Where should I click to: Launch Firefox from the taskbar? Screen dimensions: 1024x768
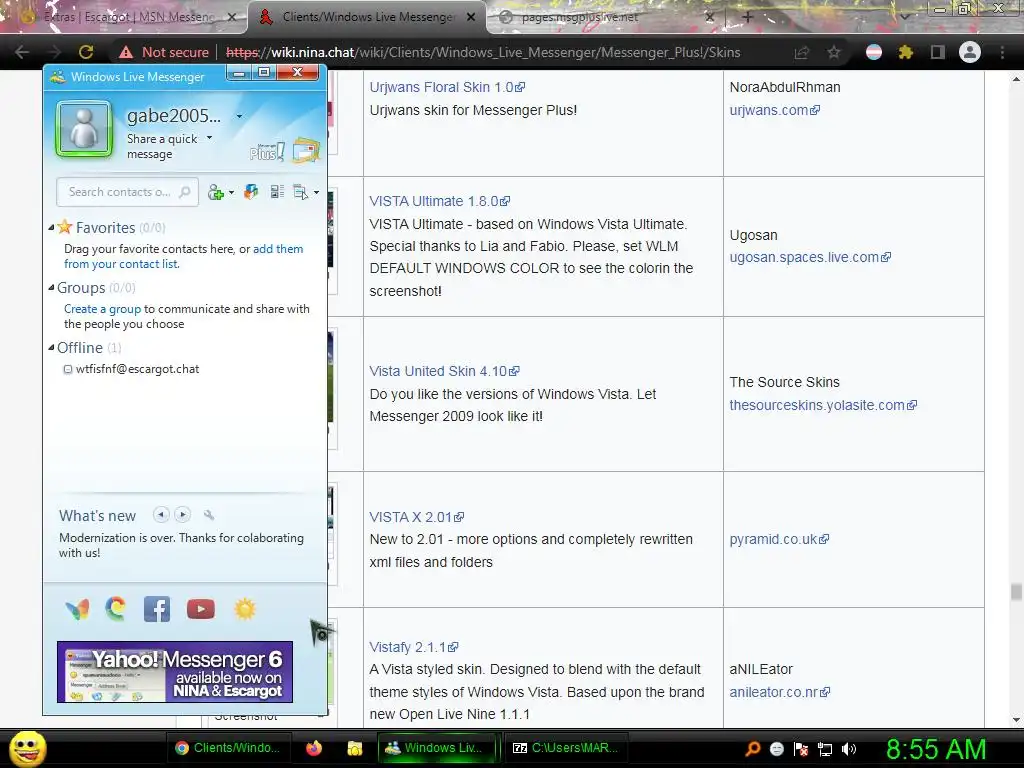click(x=314, y=748)
